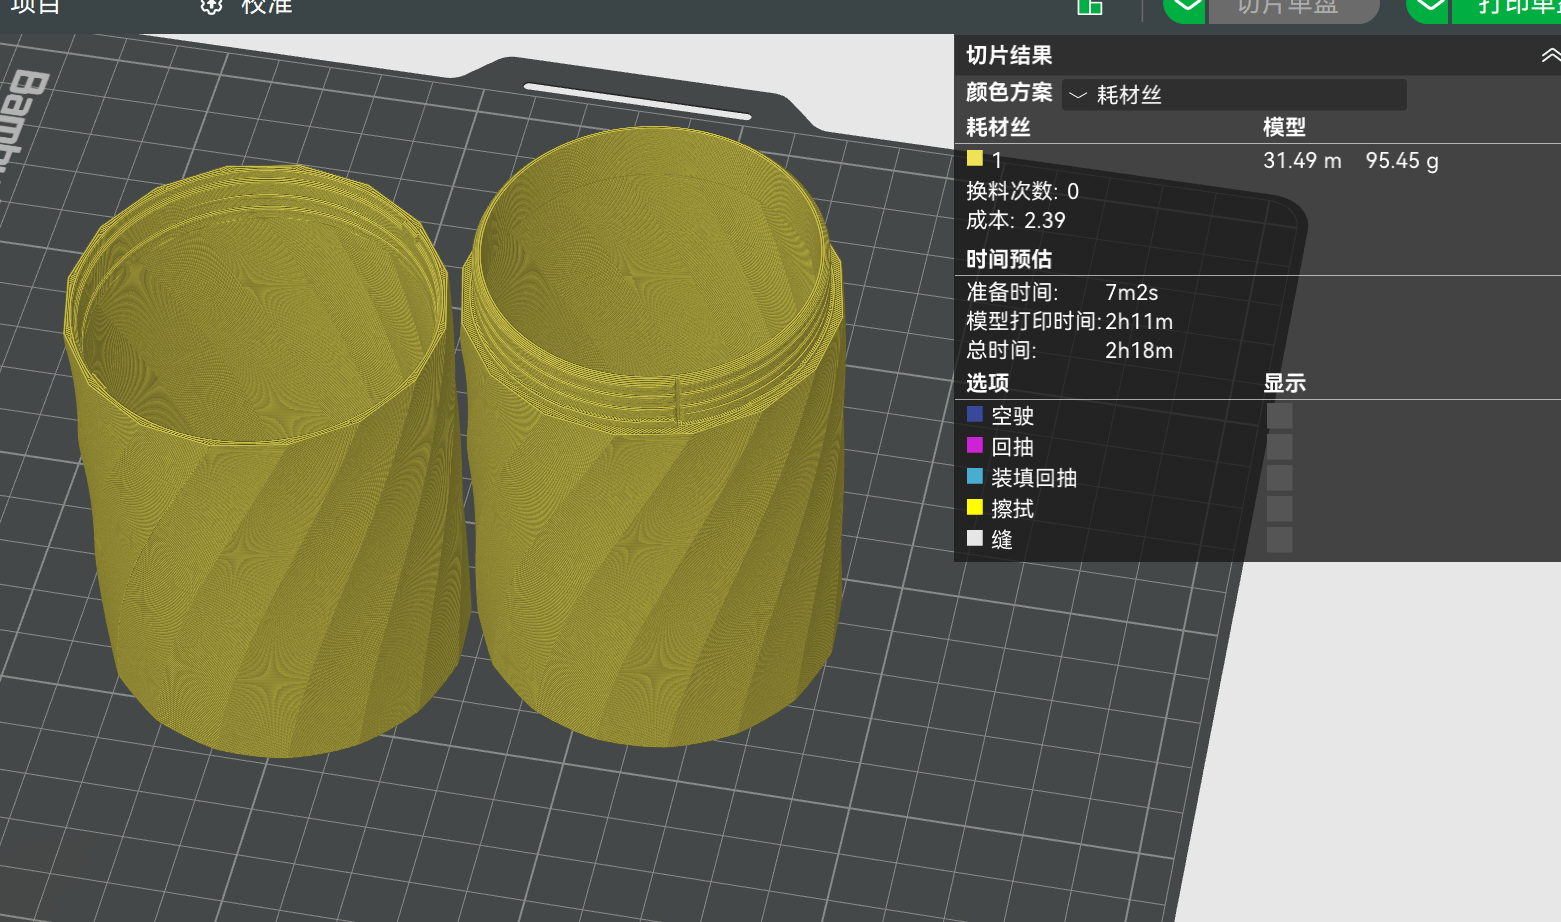This screenshot has width=1561, height=922.
Task: Open the dropdown arrow left of 切片单盘
Action: point(1186,10)
